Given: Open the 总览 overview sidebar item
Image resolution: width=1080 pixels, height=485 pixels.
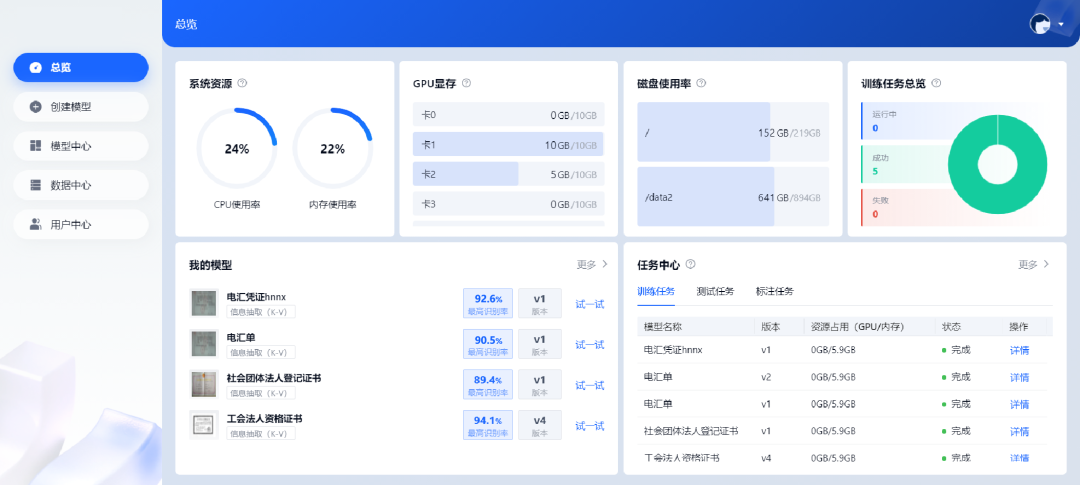Looking at the screenshot, I should point(81,68).
